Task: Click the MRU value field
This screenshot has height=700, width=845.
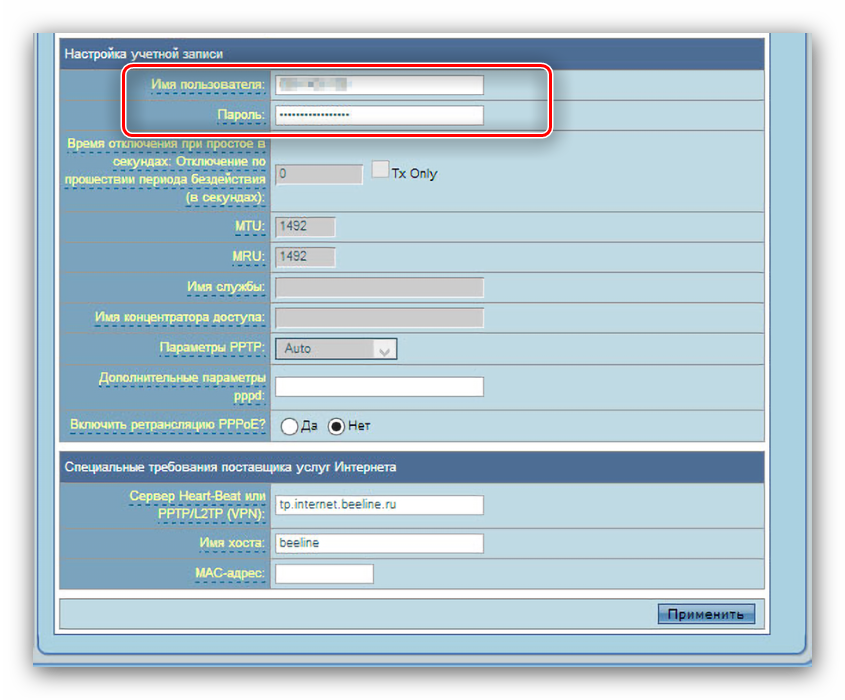Action: point(305,257)
